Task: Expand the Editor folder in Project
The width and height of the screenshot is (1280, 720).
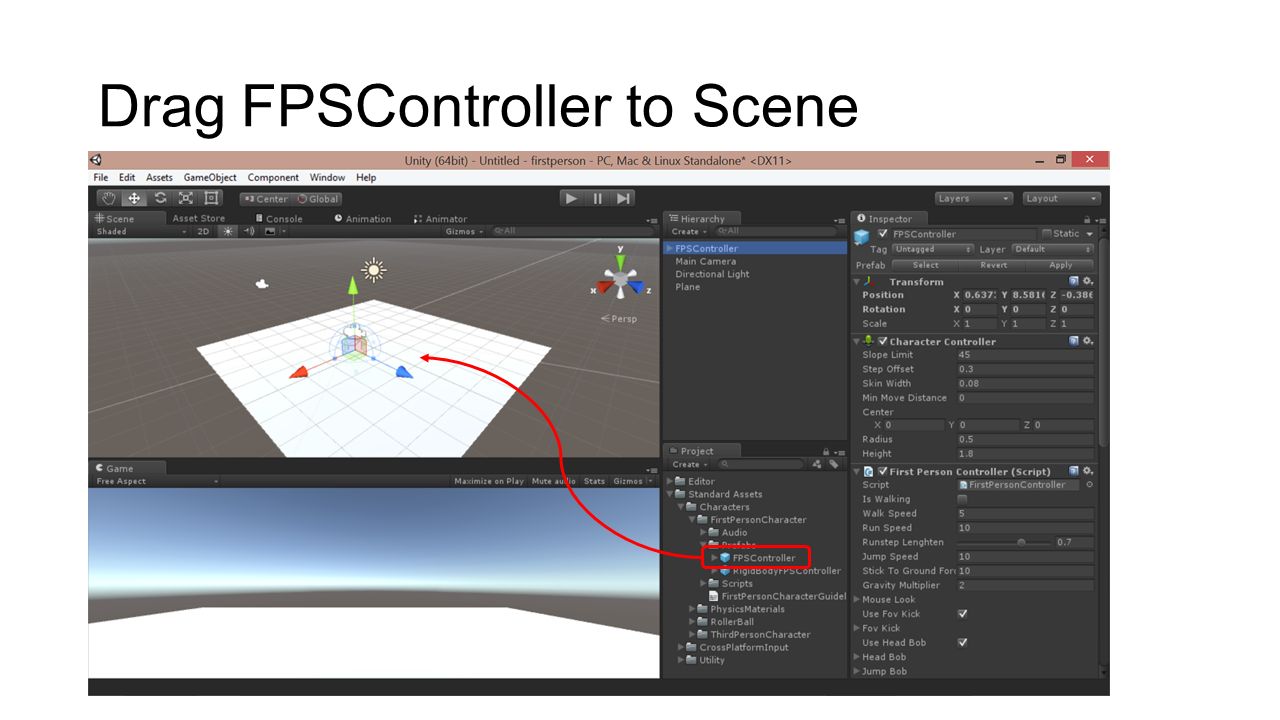Action: 671,481
